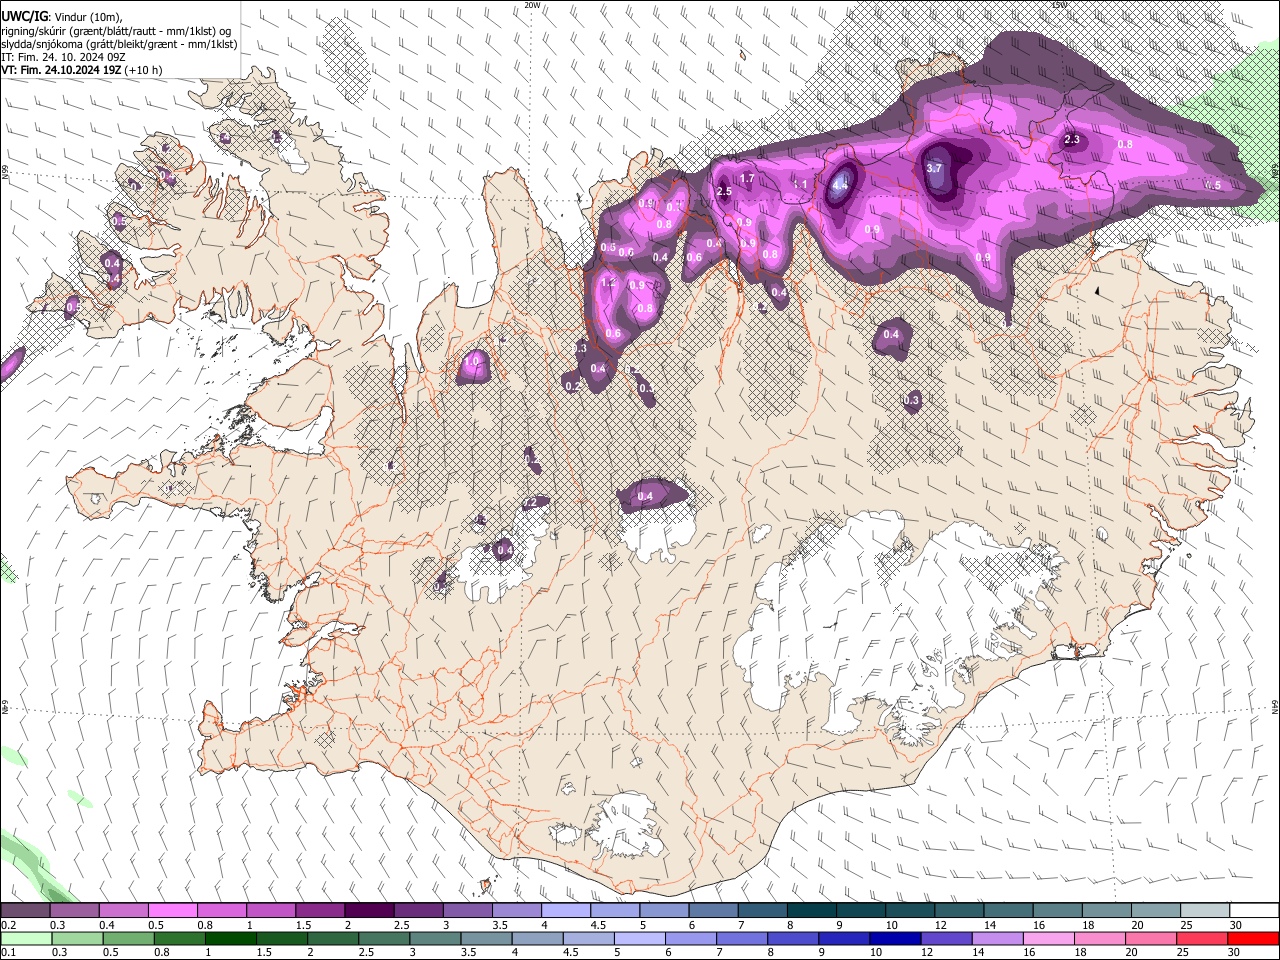Click the 3.7 snowfall value on the map
This screenshot has width=1280, height=960.
pos(934,169)
